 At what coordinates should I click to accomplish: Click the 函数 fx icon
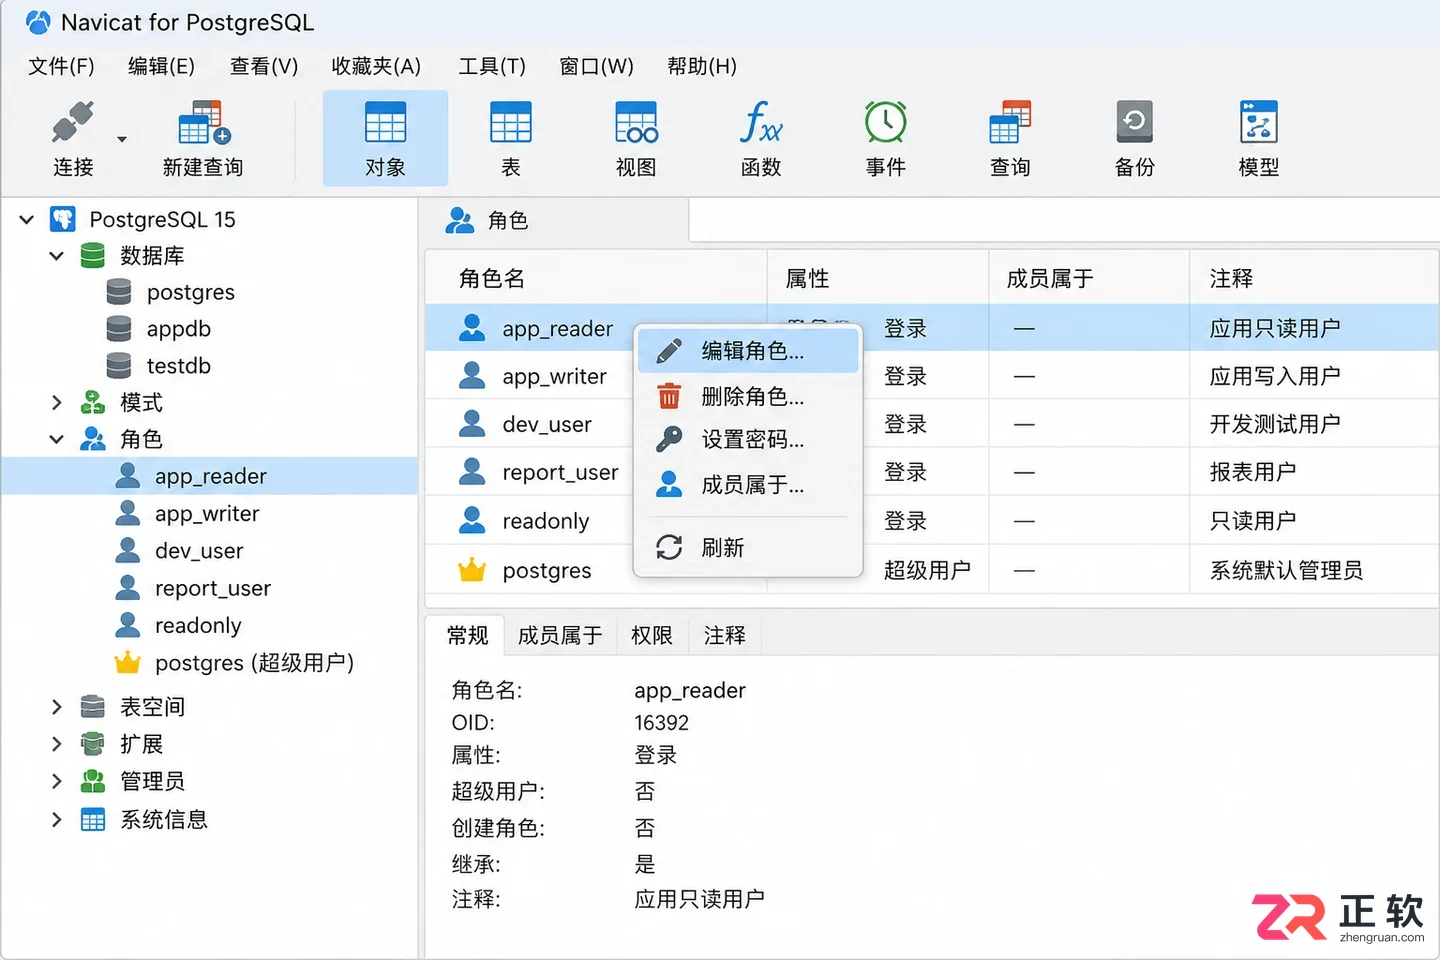761,123
